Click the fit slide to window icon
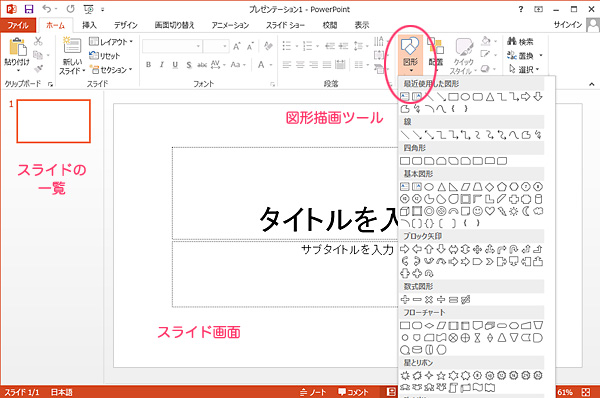This screenshot has width=600, height=398. click(586, 392)
